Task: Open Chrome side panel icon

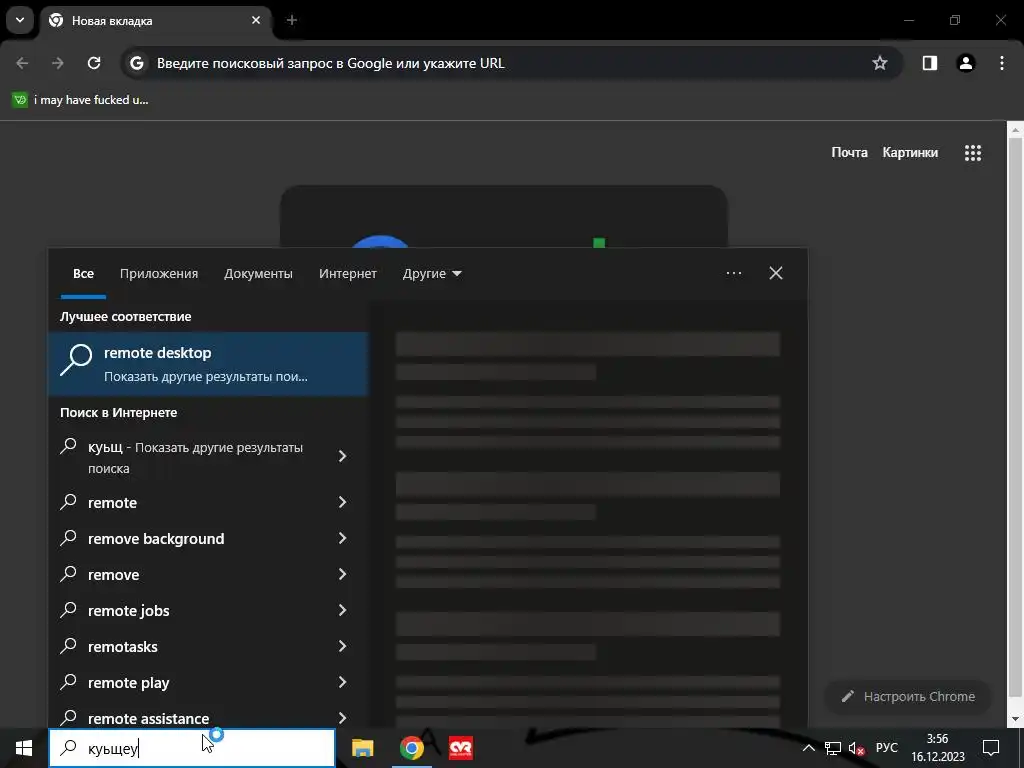Action: coord(929,63)
